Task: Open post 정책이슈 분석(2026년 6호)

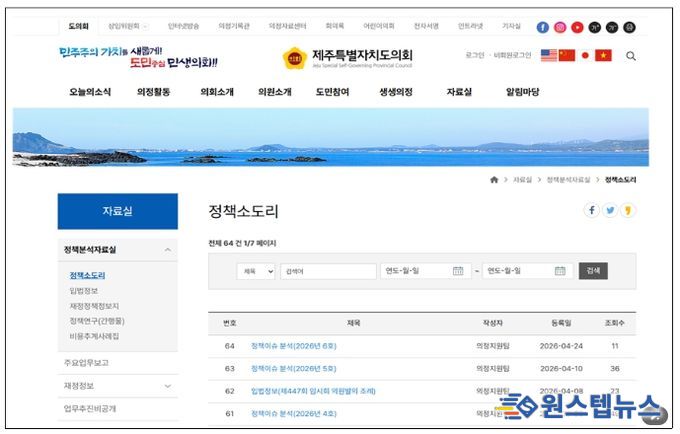Action: 293,346
